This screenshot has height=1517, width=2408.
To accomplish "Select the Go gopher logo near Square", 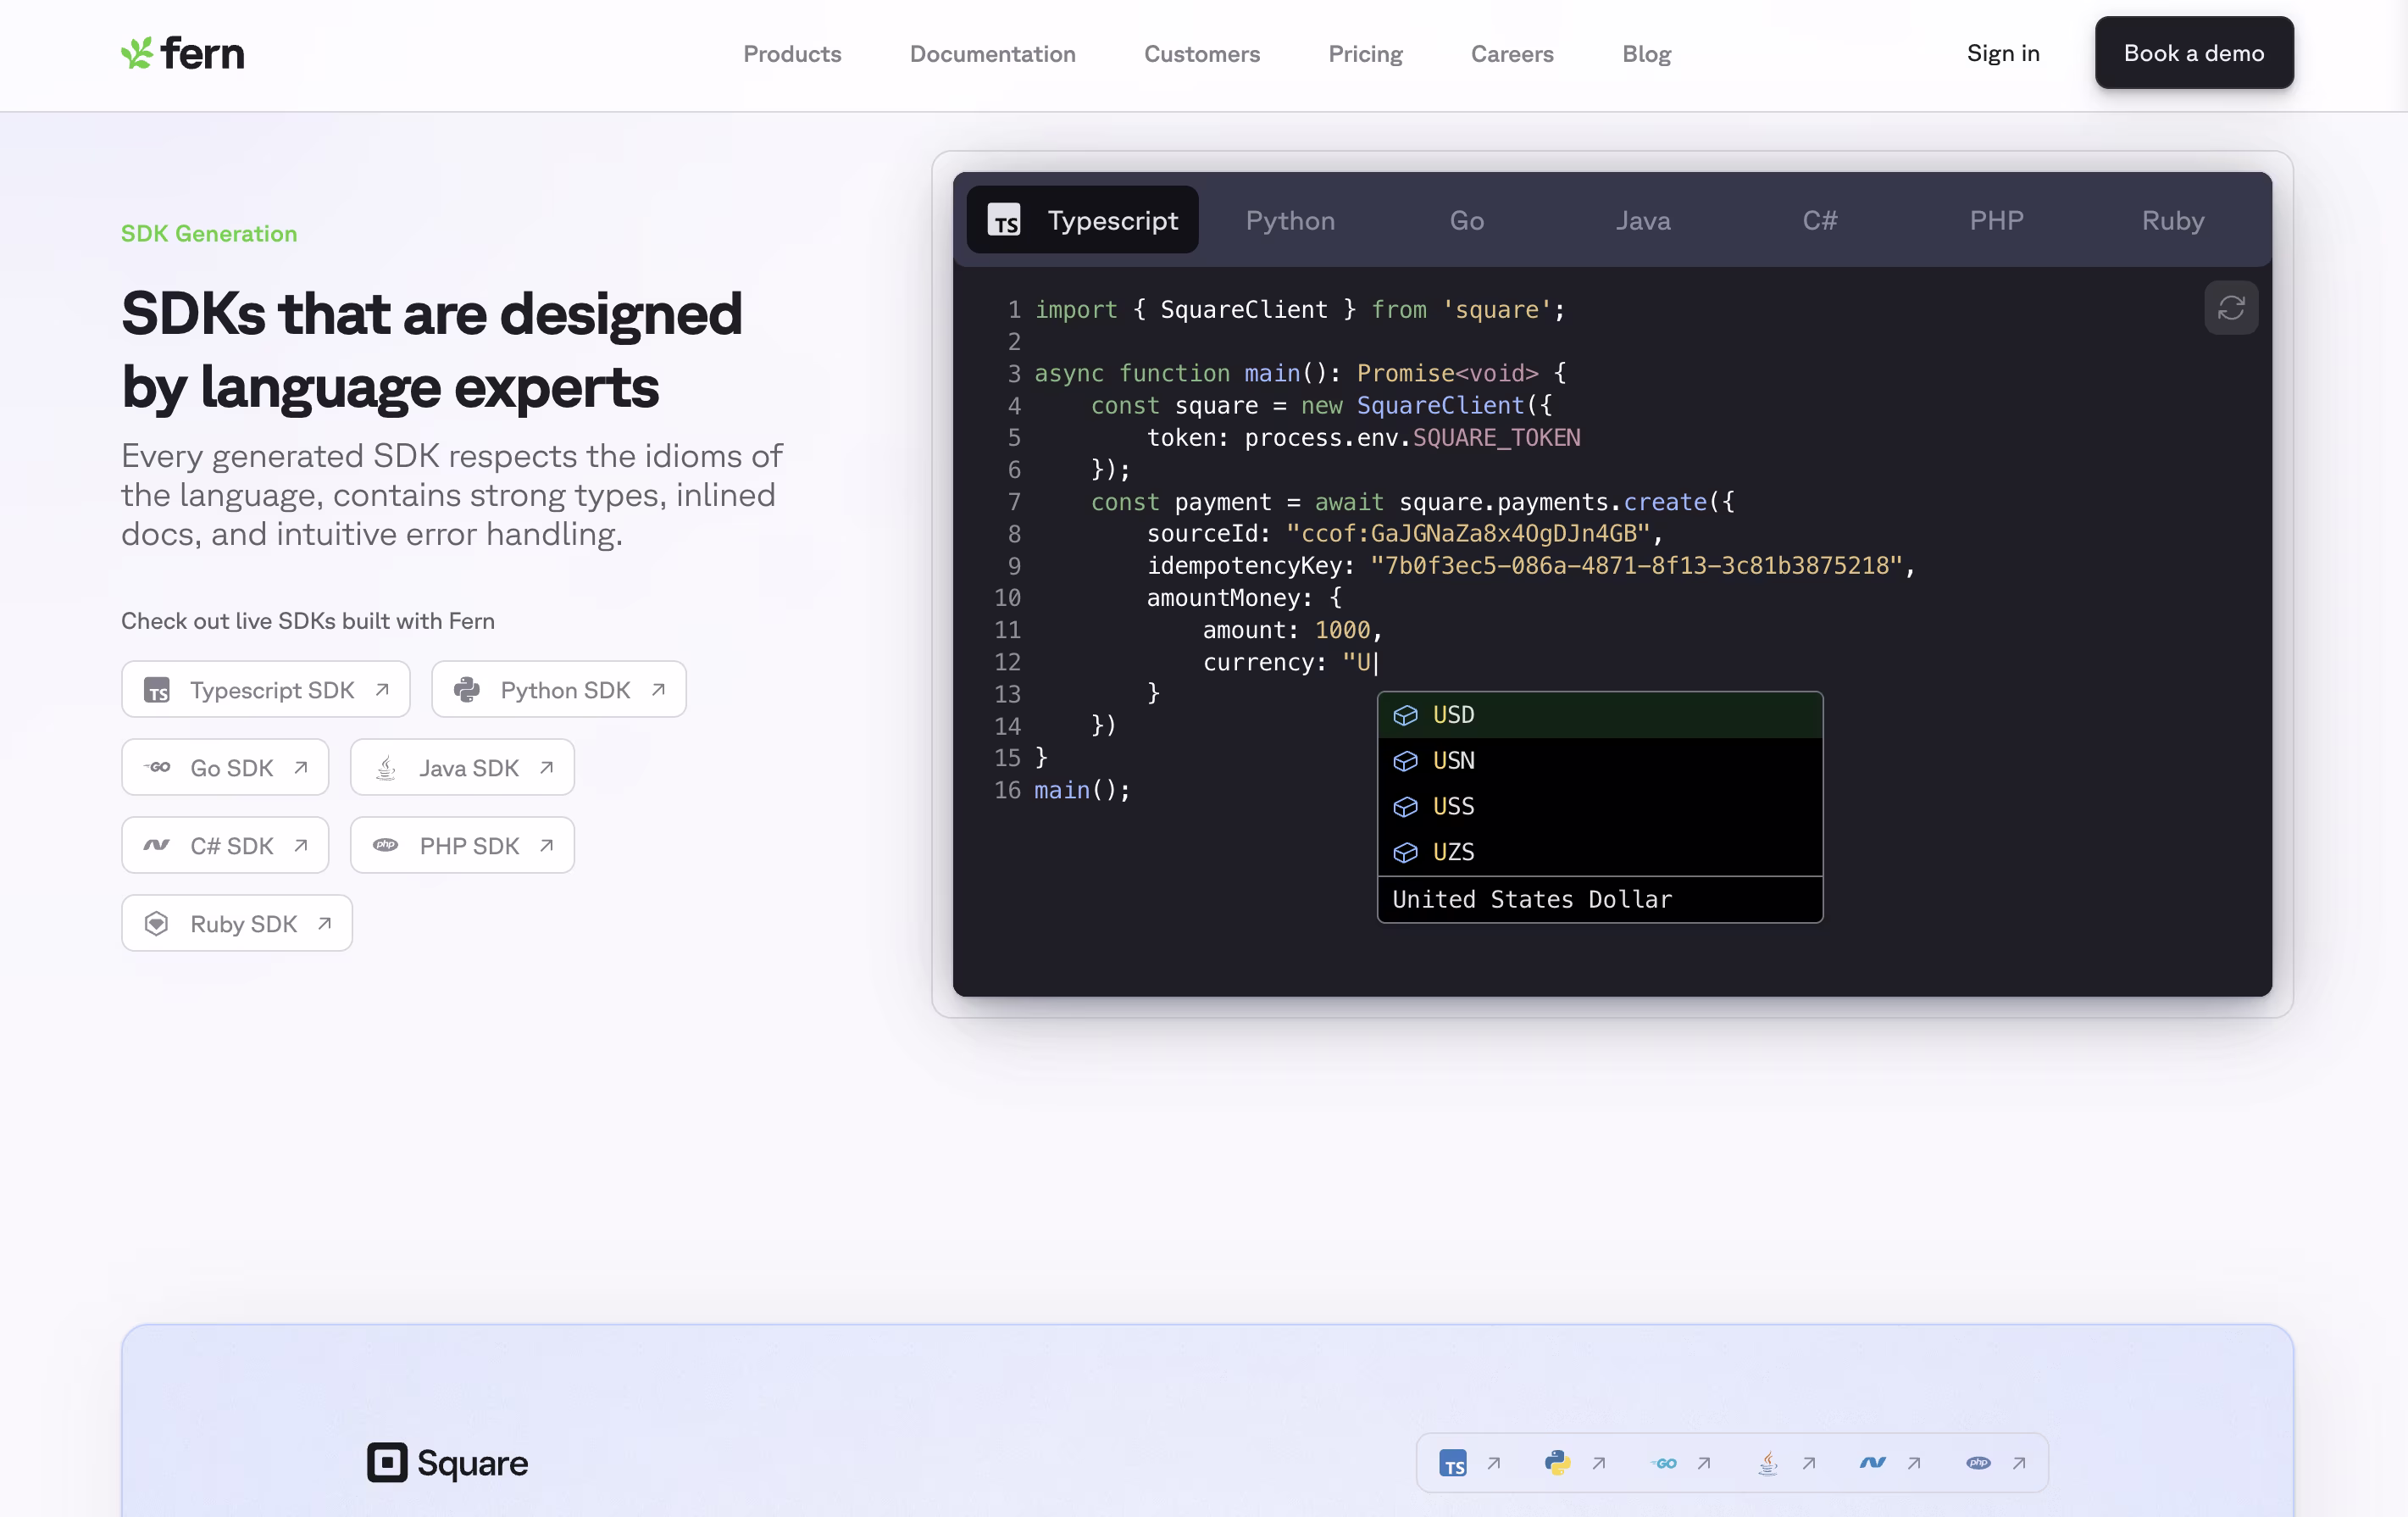I will [1664, 1462].
